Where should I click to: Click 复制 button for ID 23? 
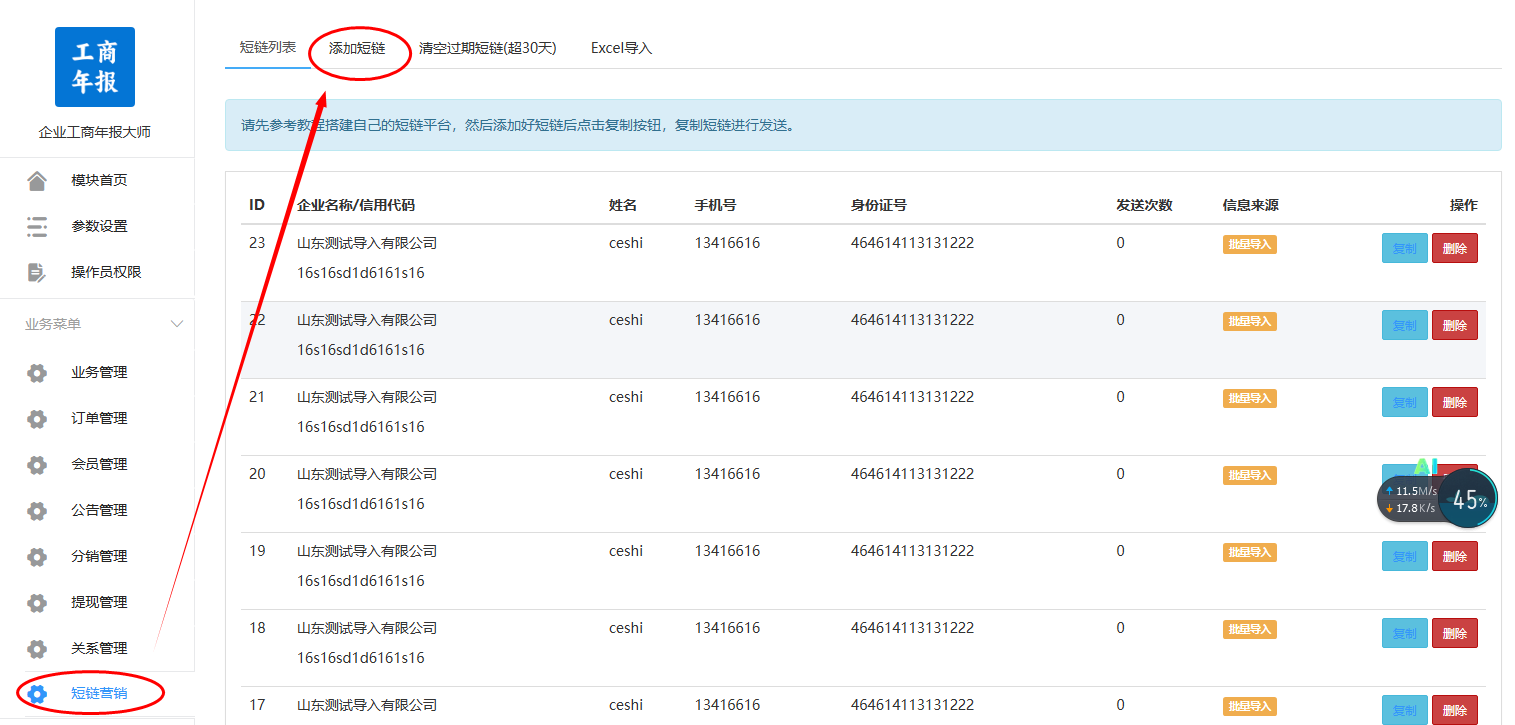[1405, 248]
